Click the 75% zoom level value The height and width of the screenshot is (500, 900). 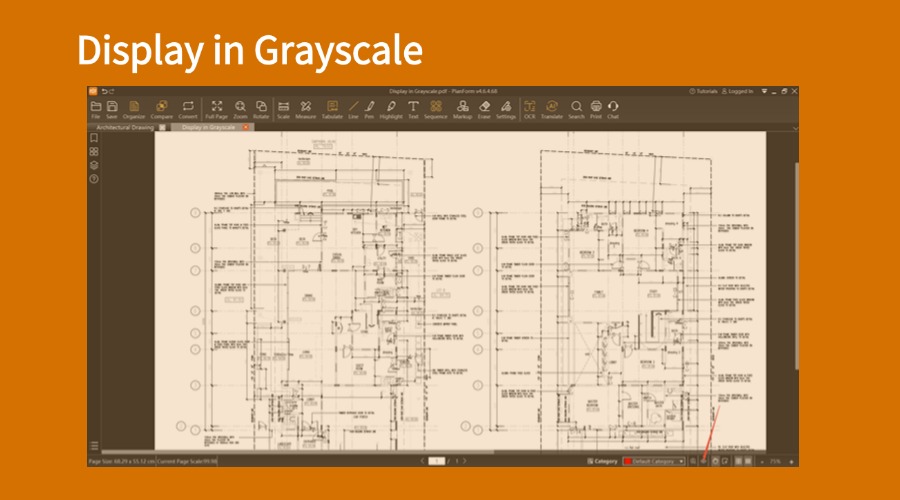click(x=775, y=462)
